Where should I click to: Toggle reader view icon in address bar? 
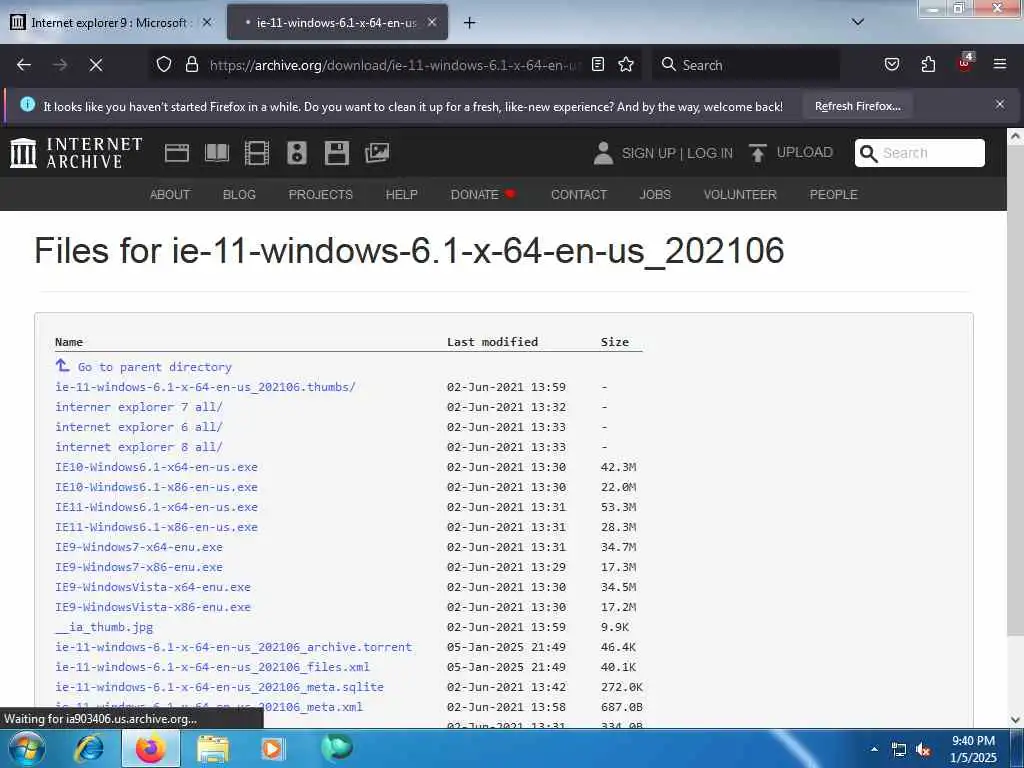click(598, 64)
